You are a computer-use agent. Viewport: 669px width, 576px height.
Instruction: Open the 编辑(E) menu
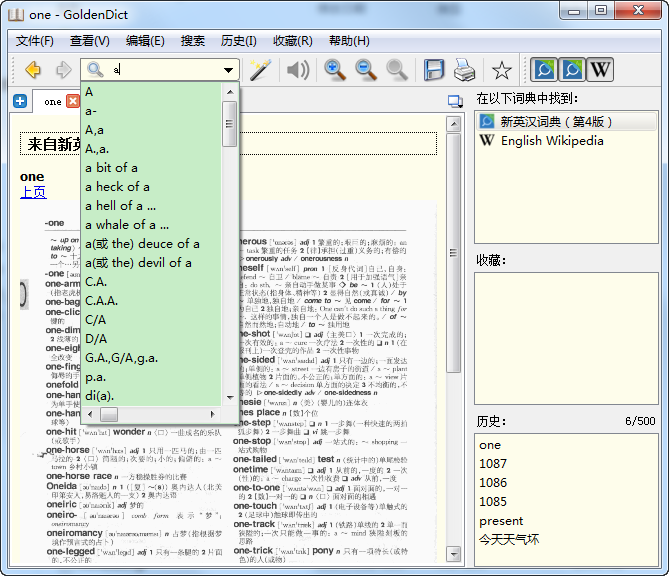145,41
